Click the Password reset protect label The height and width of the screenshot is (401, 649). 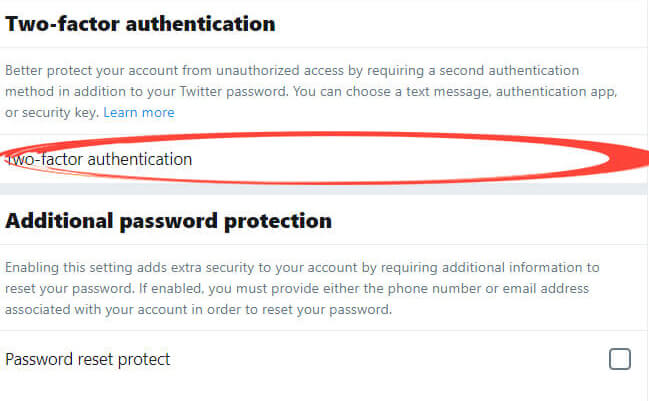[x=88, y=359]
